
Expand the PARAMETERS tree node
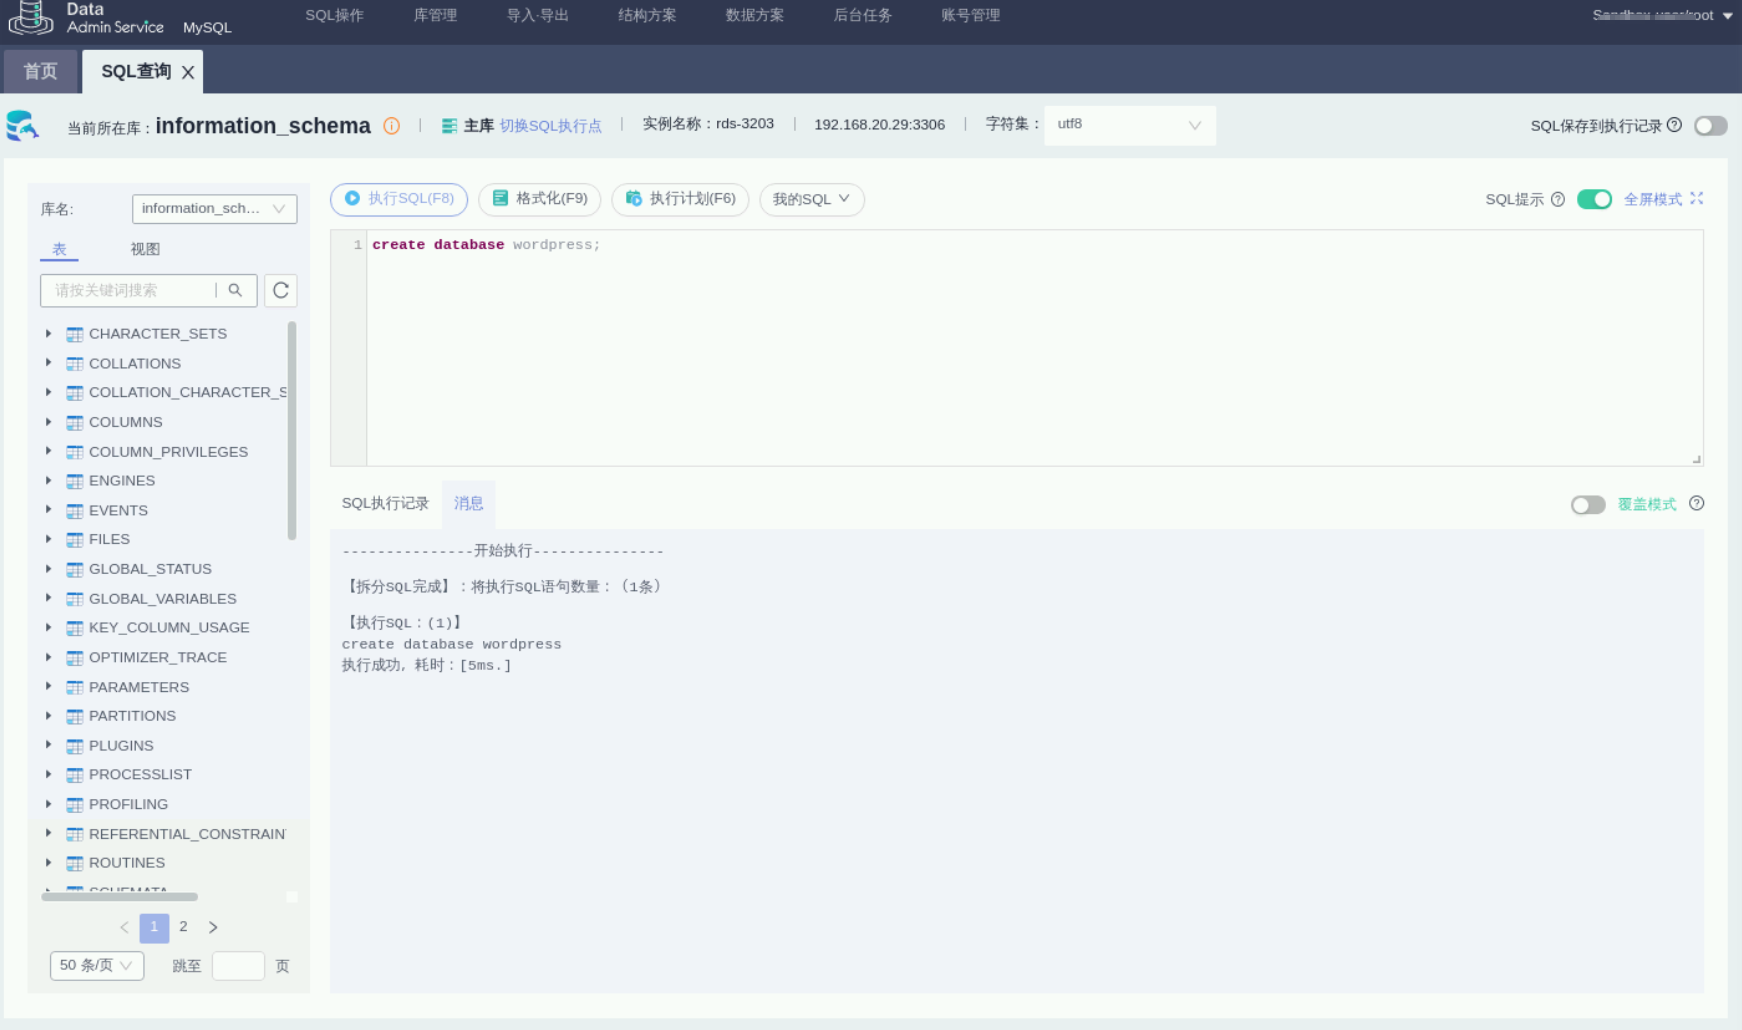pos(48,686)
